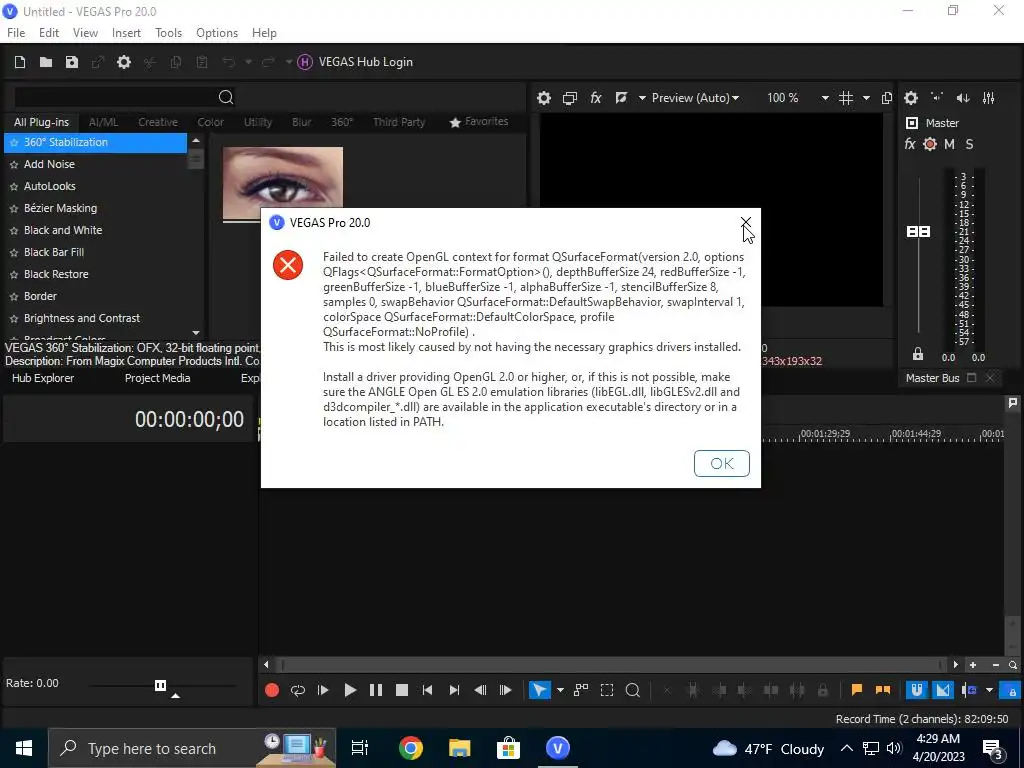Open the Insert menu

(x=126, y=33)
